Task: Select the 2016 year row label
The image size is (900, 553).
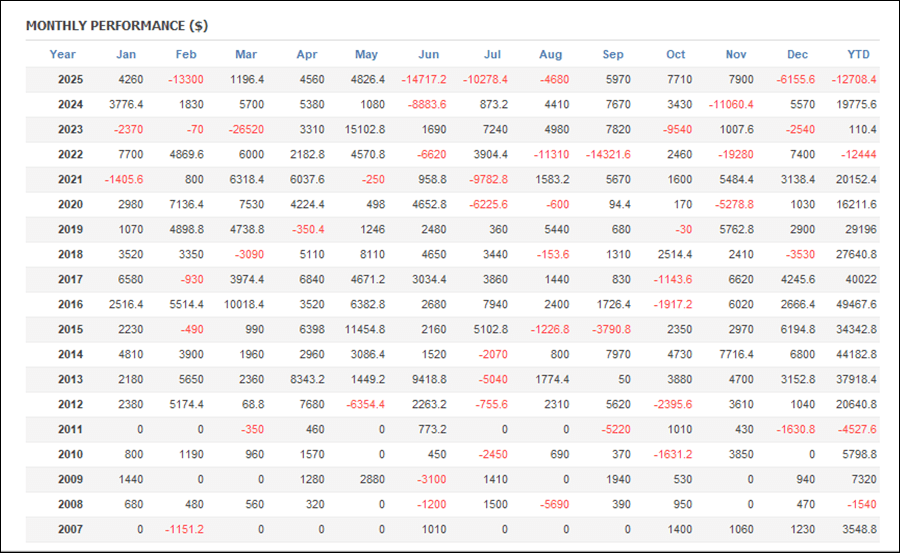Action: [70, 304]
